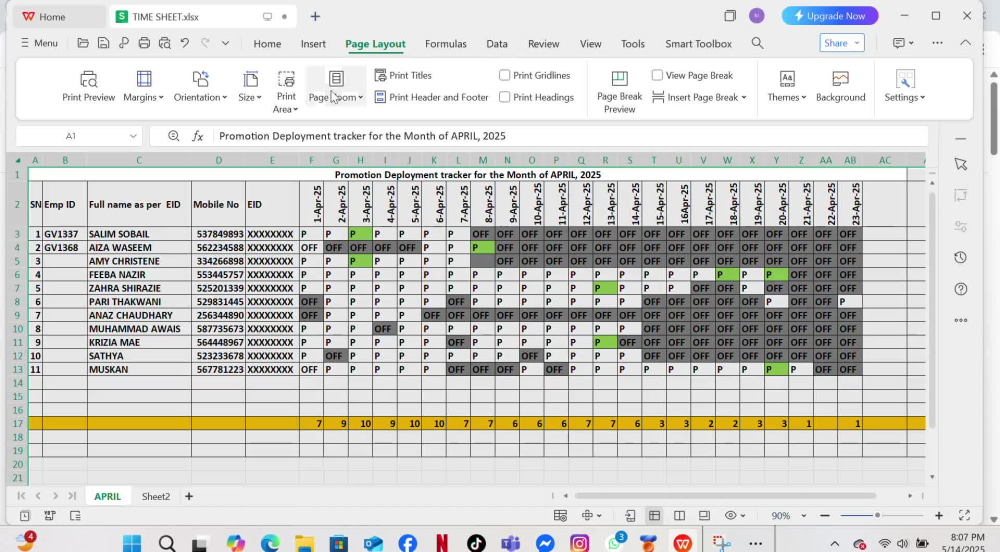Open Page Break Preview
Viewport: 1000px width, 552px height.
[619, 92]
